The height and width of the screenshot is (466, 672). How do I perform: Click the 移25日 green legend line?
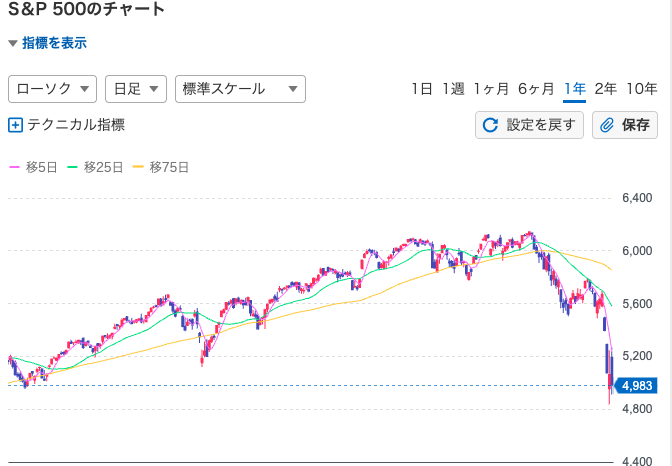coord(72,167)
